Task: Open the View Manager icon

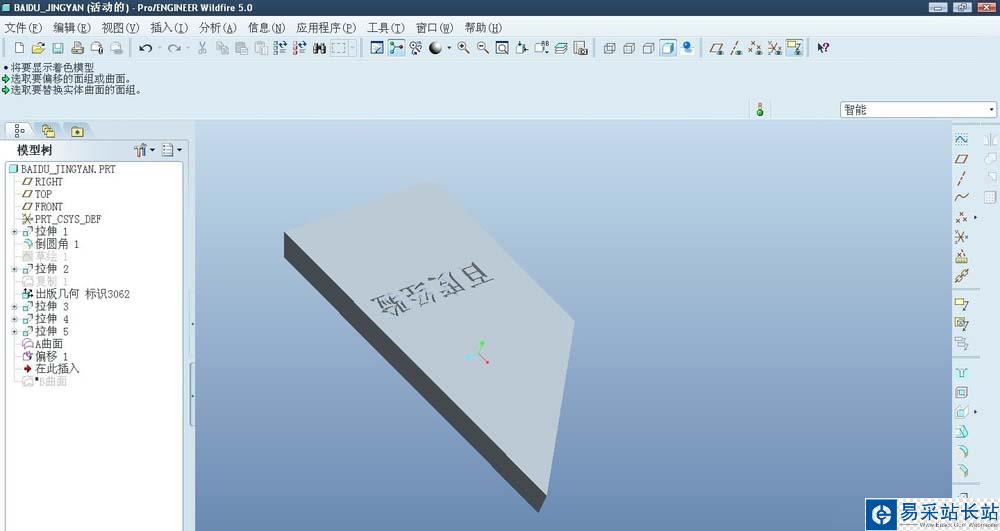Action: pyautogui.click(x=580, y=48)
